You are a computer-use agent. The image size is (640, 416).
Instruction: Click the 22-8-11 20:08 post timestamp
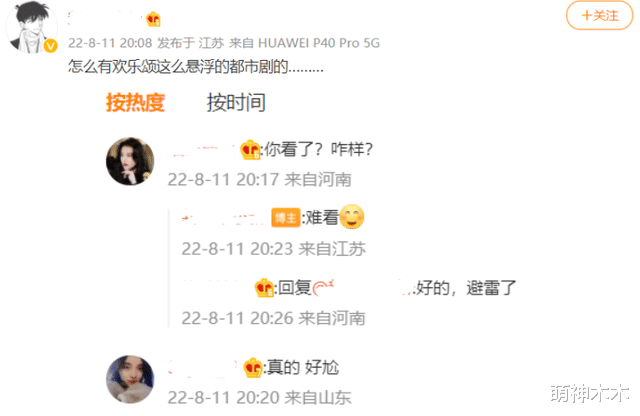pyautogui.click(x=110, y=43)
